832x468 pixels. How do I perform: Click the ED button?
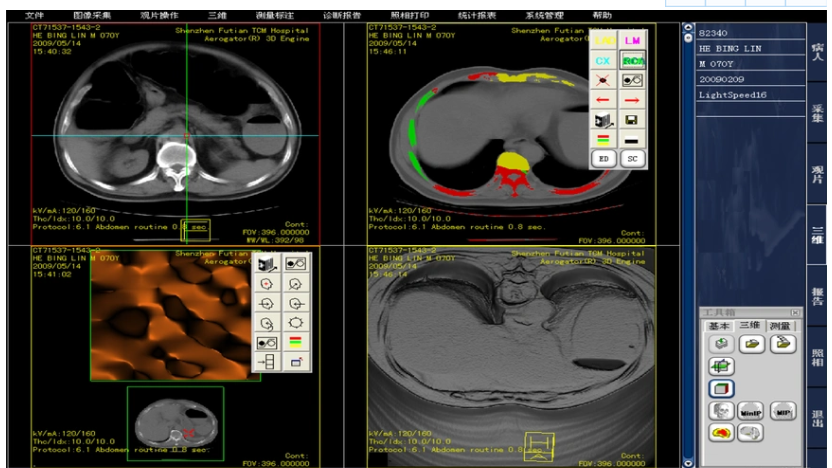point(603,159)
